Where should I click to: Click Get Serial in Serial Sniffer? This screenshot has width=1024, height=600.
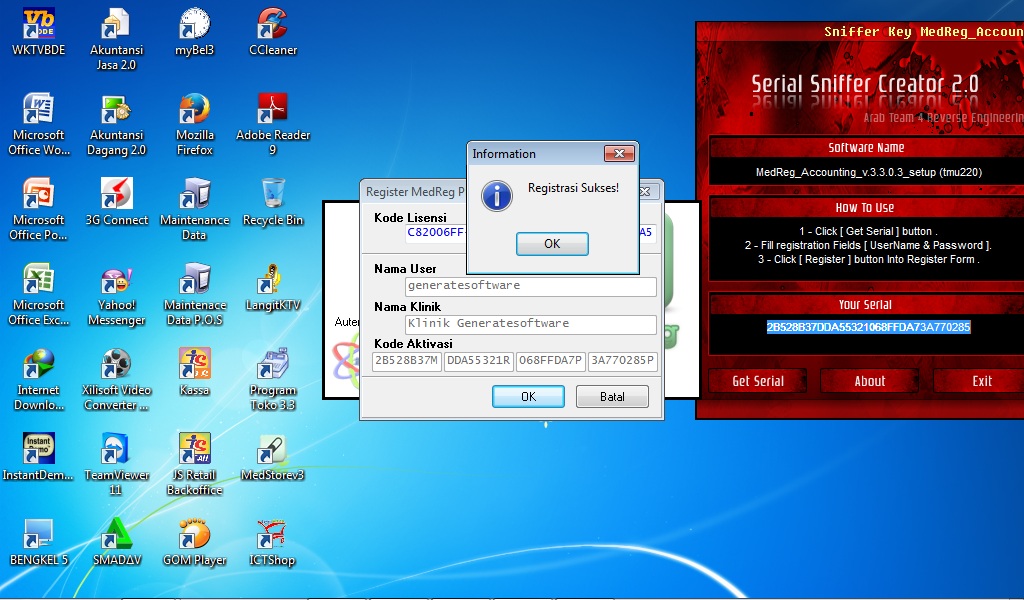click(758, 381)
